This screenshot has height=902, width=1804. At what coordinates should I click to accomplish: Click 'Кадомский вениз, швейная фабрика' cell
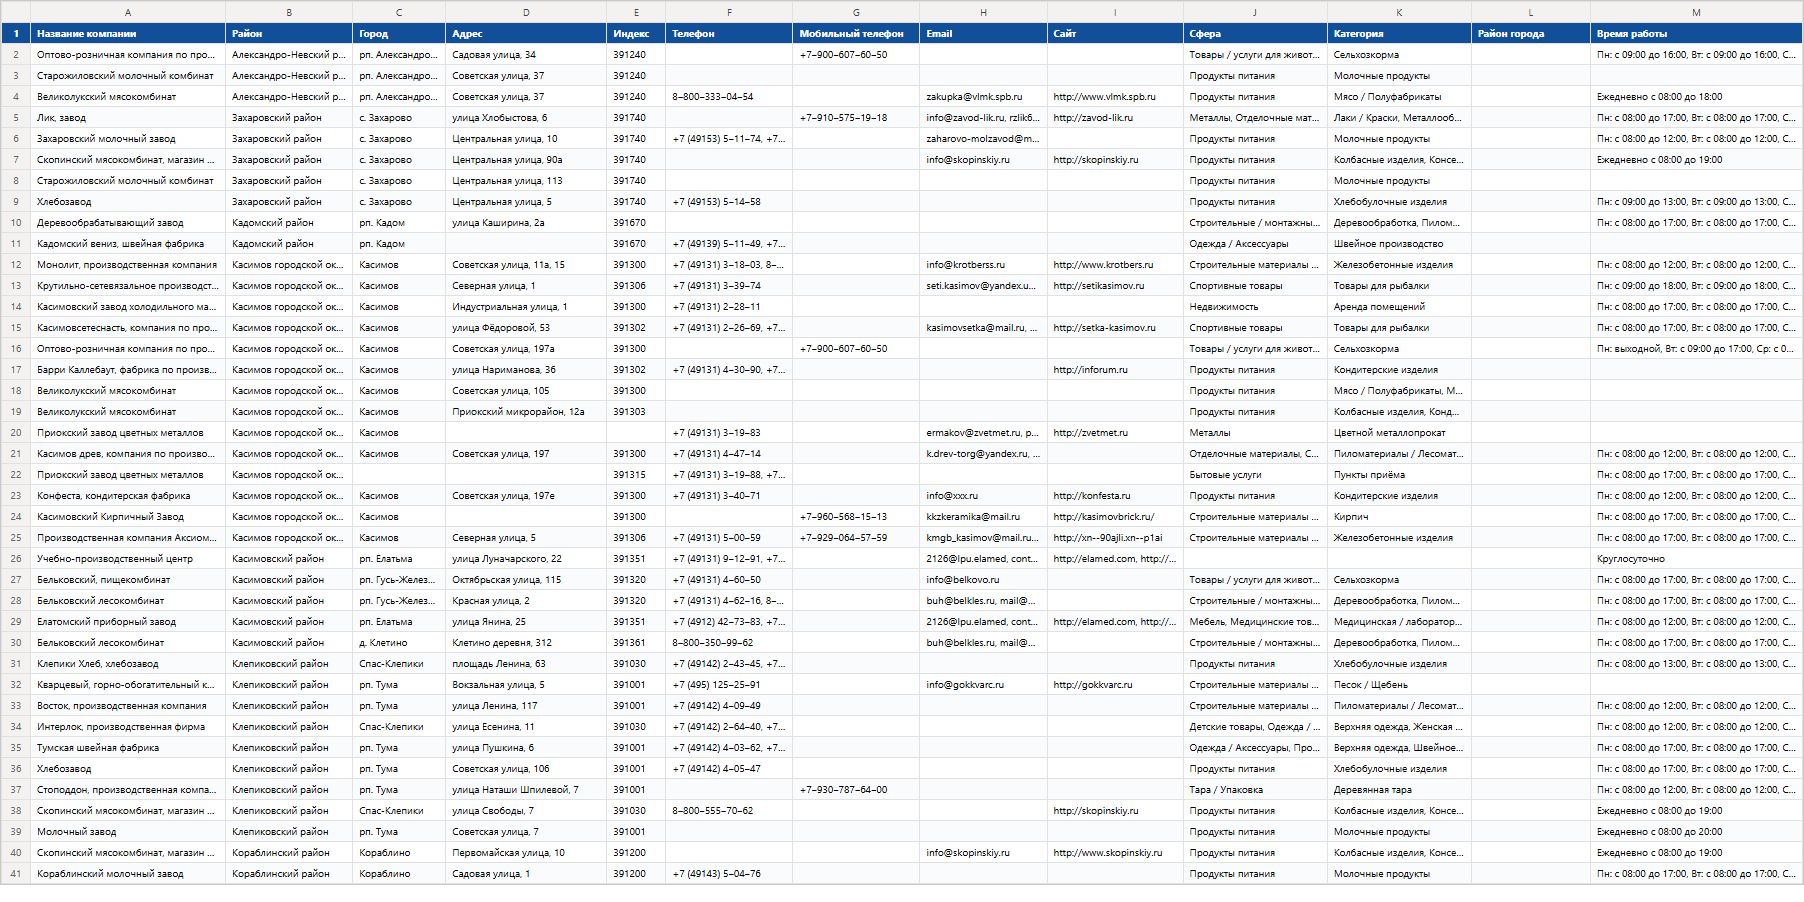(x=128, y=244)
